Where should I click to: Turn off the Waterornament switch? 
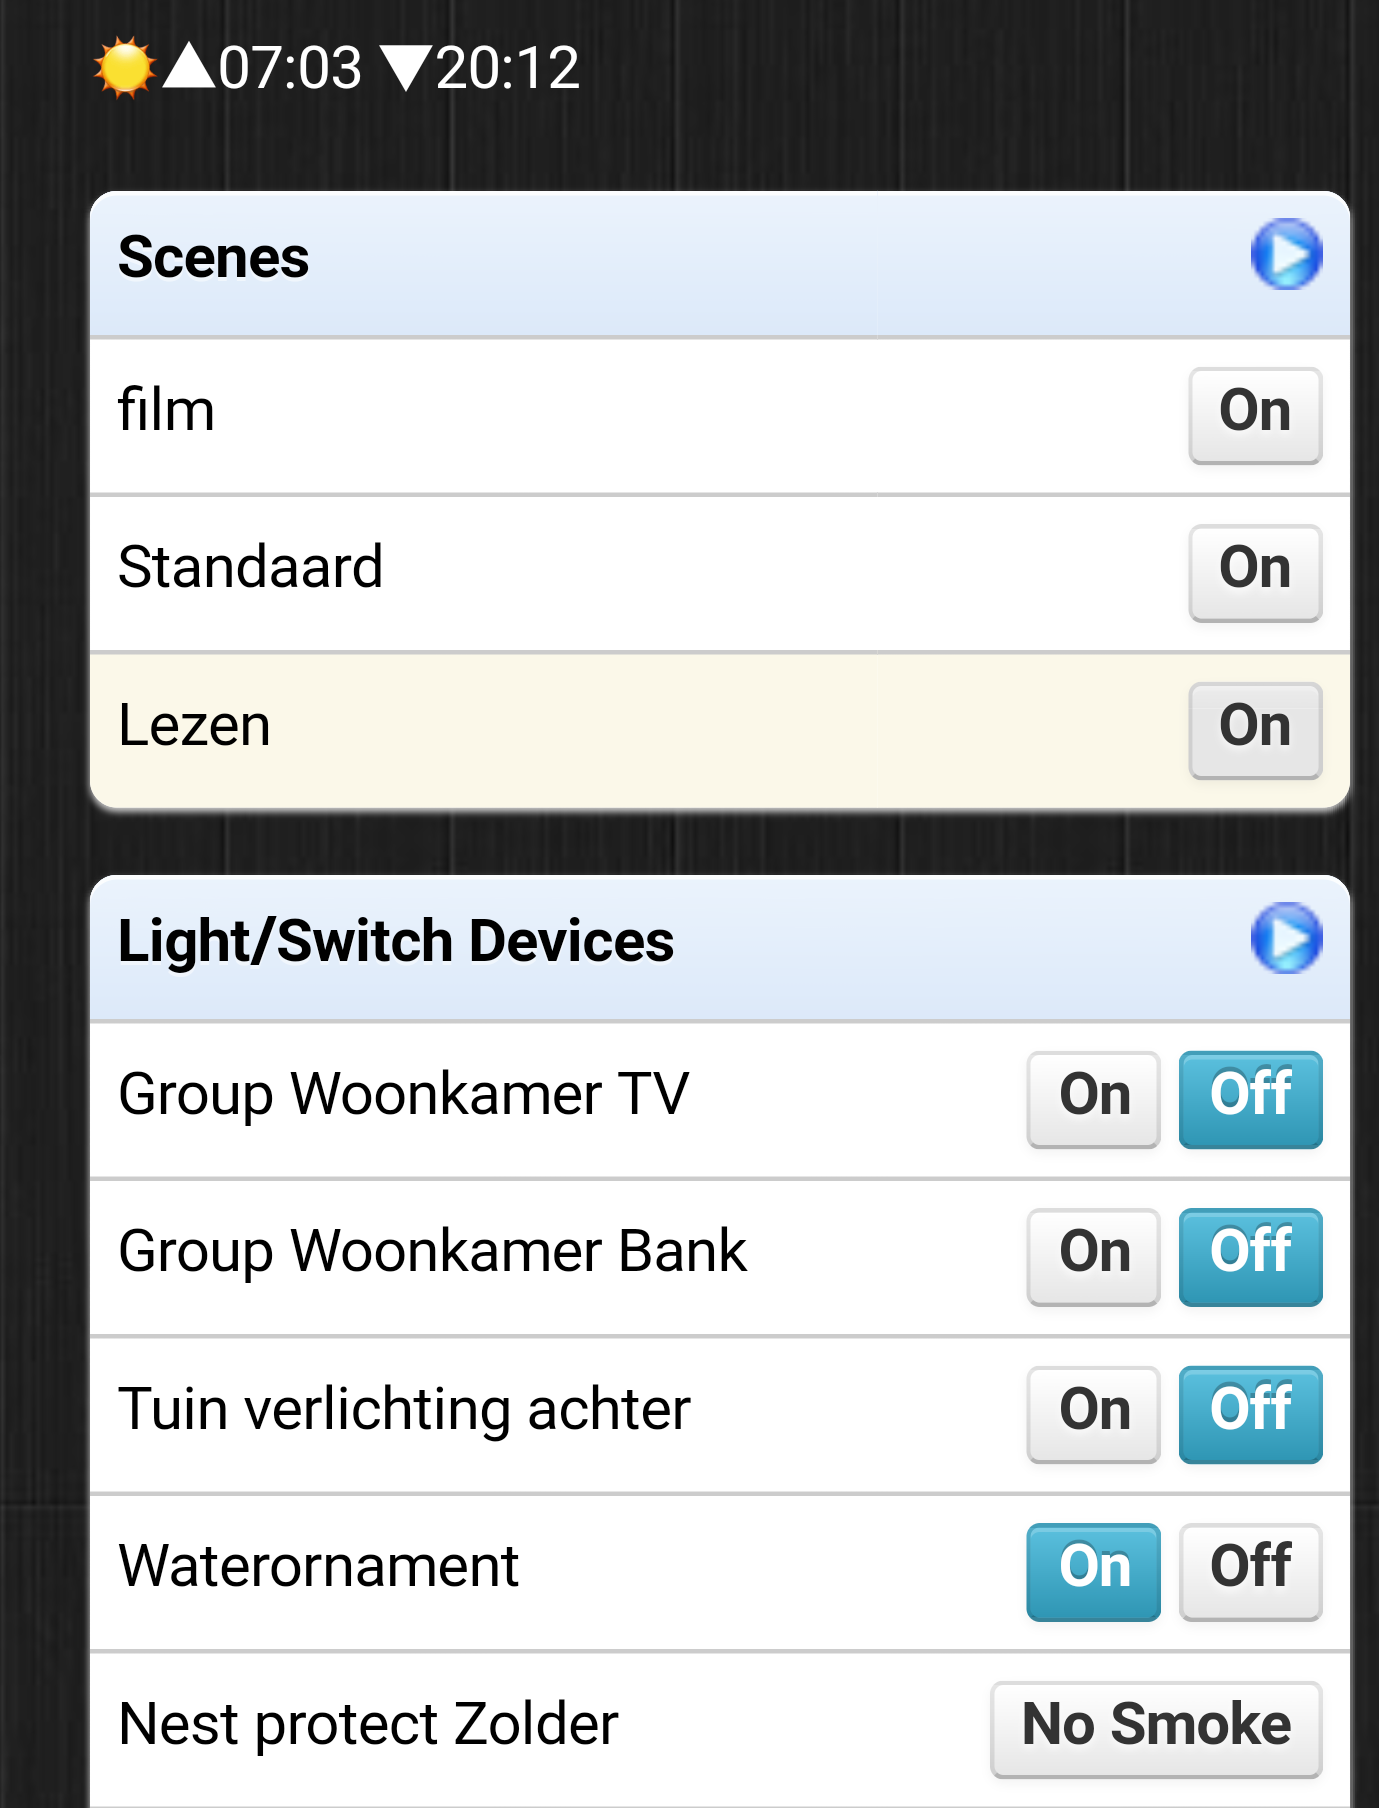[1250, 1572]
